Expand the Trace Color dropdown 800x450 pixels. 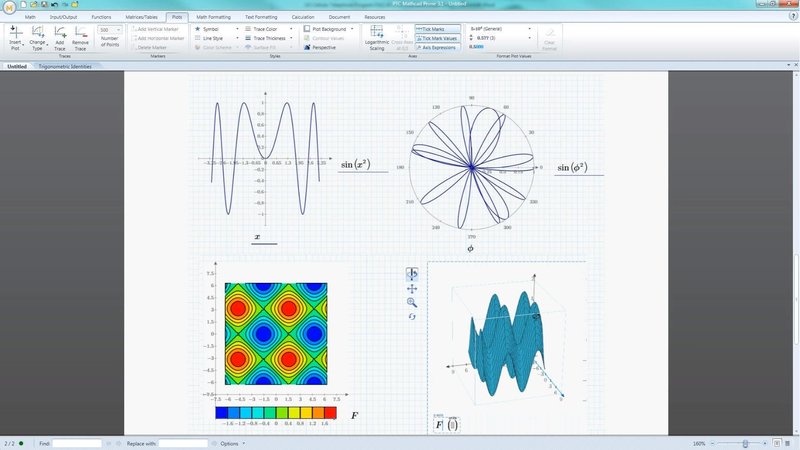pos(291,29)
